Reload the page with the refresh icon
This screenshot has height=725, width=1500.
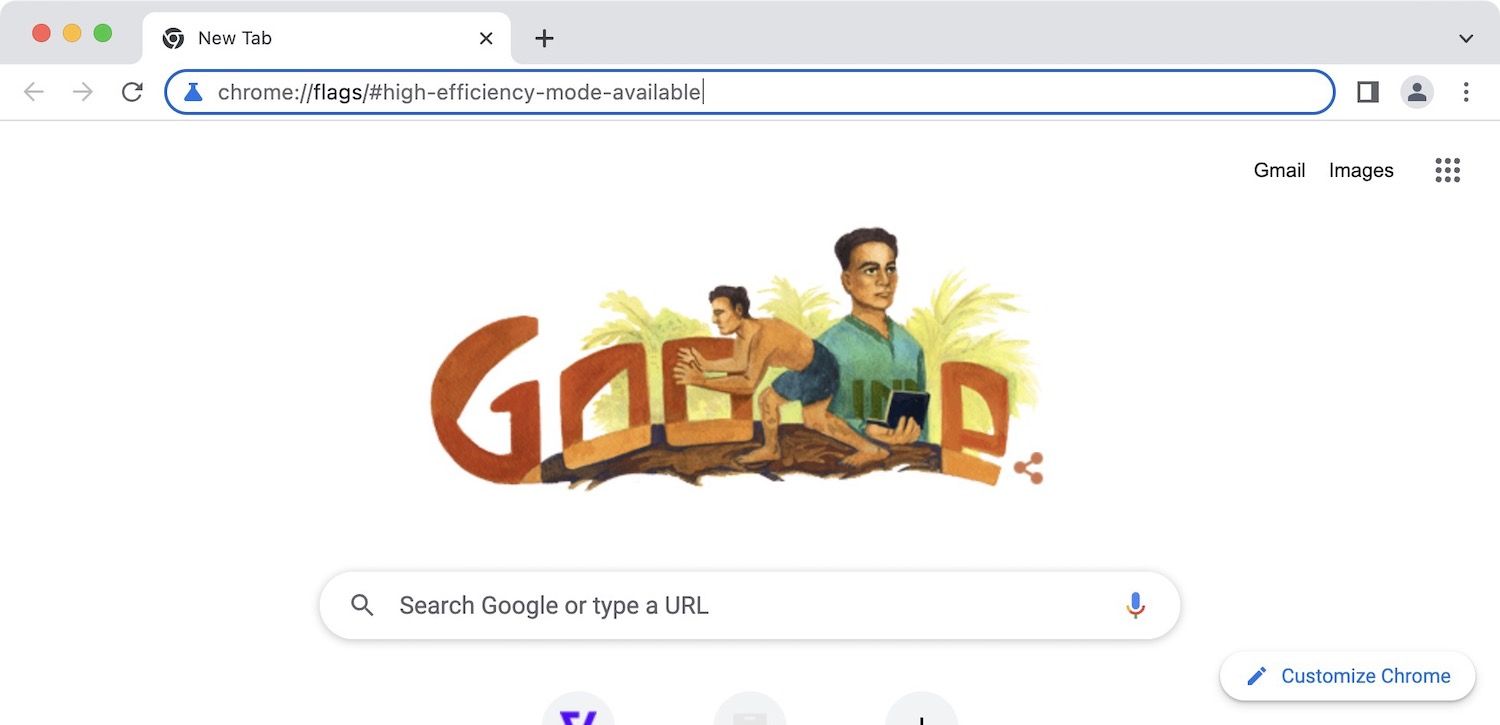pos(132,92)
